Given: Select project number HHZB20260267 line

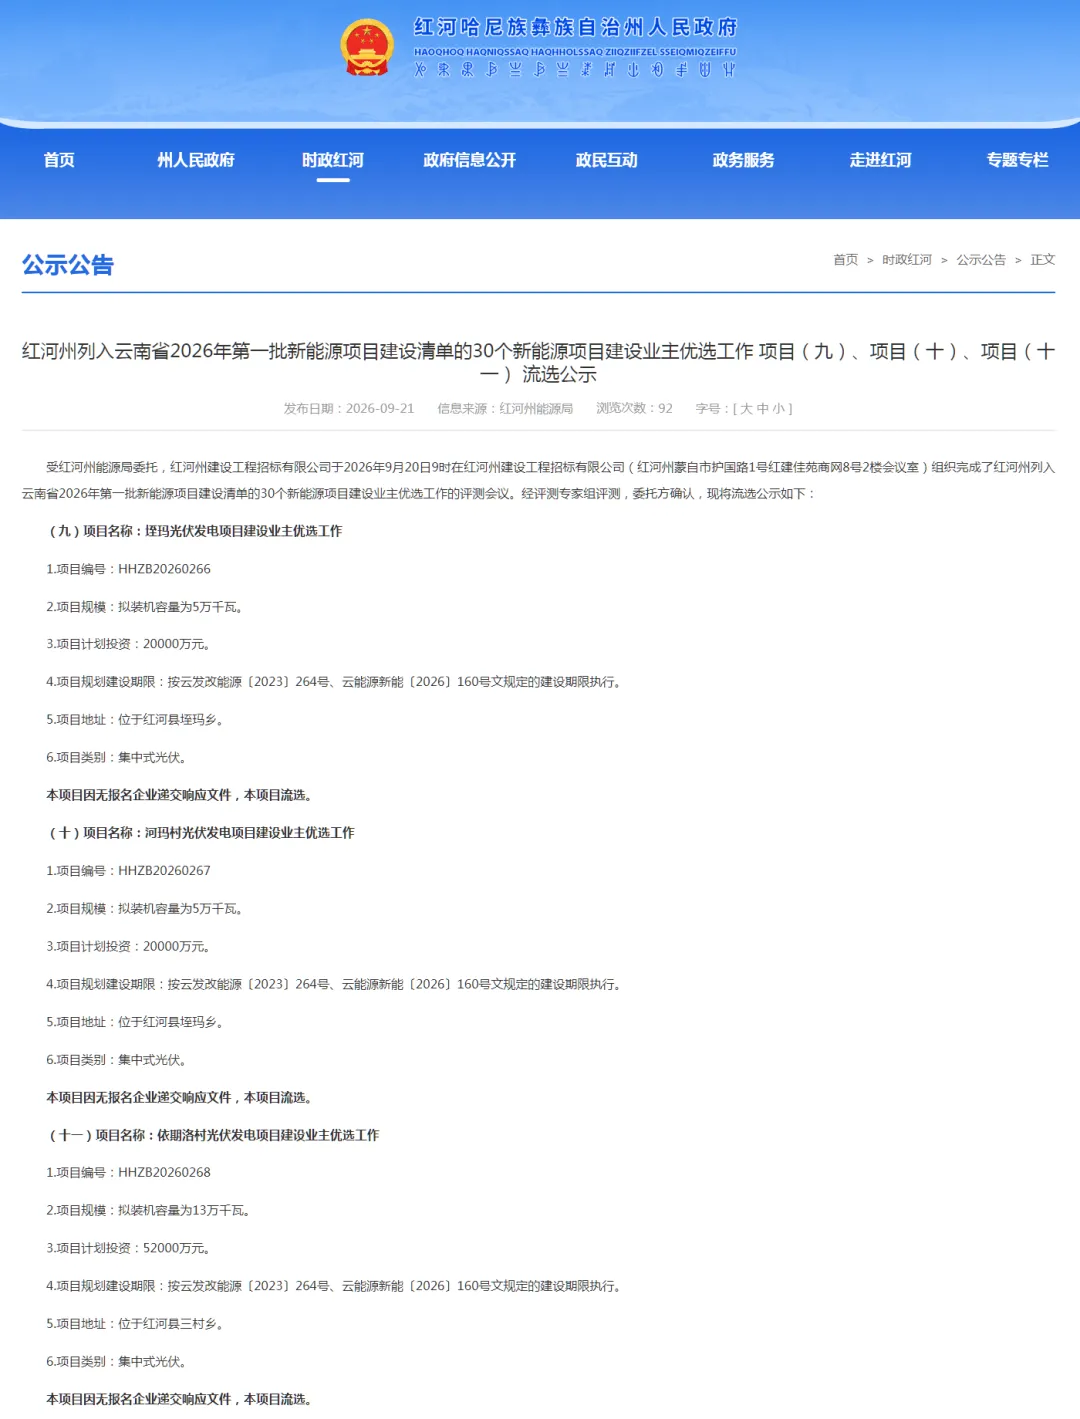Looking at the screenshot, I should pyautogui.click(x=128, y=871).
